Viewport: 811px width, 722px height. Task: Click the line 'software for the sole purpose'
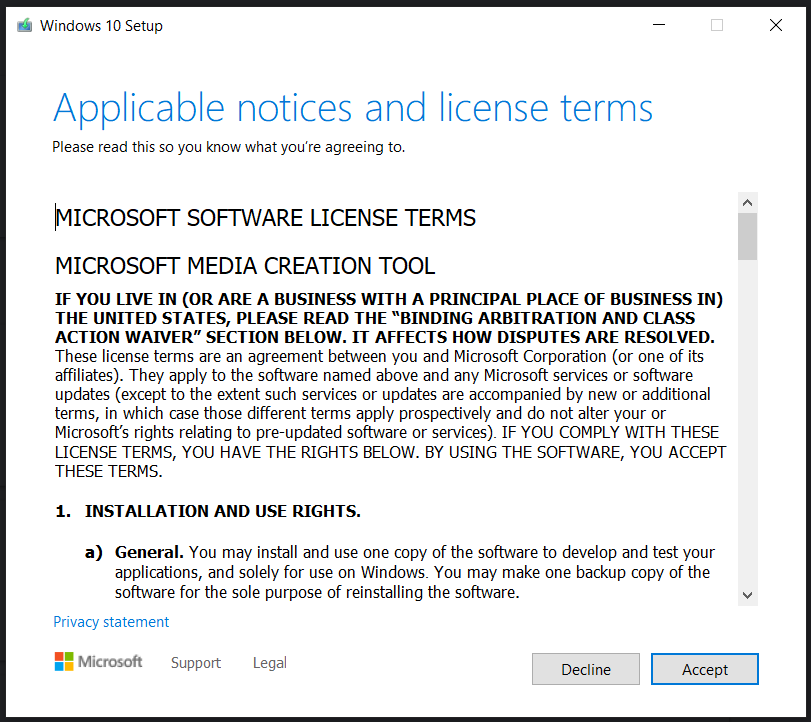pyautogui.click(x=317, y=592)
